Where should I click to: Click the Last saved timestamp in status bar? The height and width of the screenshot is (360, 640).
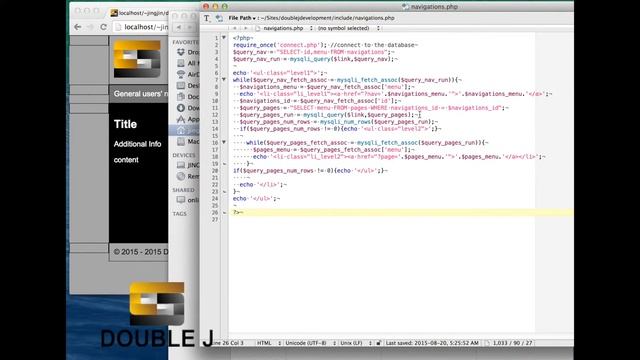tap(432, 343)
